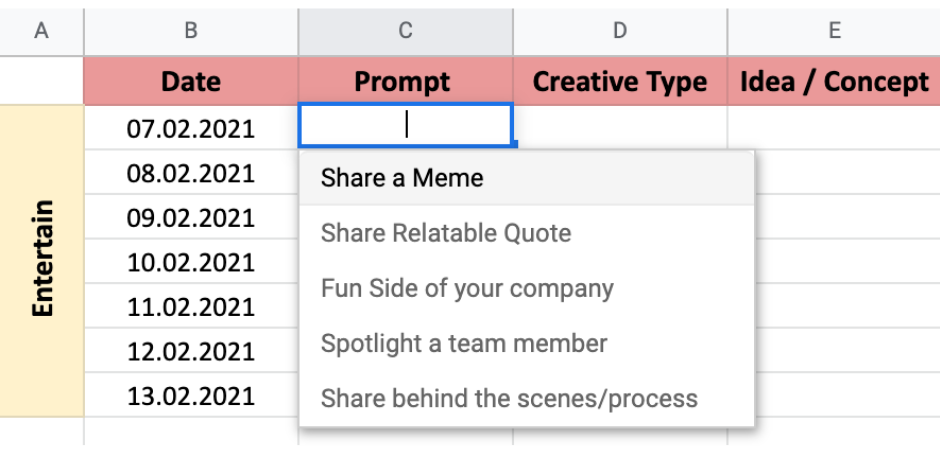Screen dimensions: 940x449
Task: Choose 'Share behind the scenes/process' entry
Action: 526,399
